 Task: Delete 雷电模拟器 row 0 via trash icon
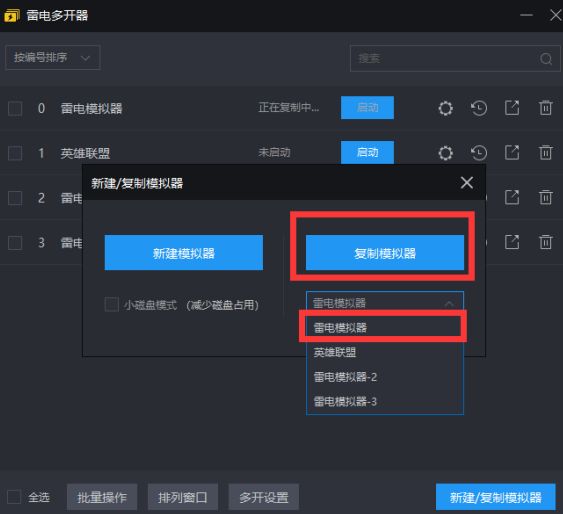(545, 108)
